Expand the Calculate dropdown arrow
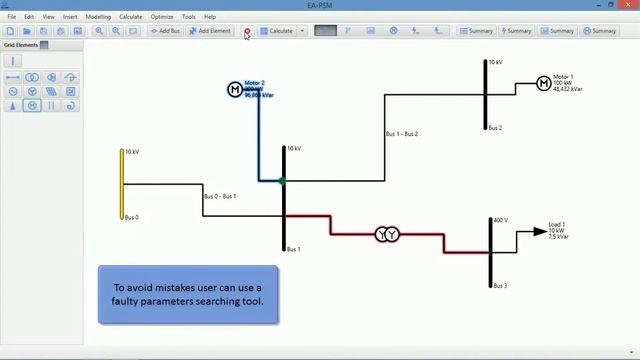Screen dimensions: 640x360 302,31
